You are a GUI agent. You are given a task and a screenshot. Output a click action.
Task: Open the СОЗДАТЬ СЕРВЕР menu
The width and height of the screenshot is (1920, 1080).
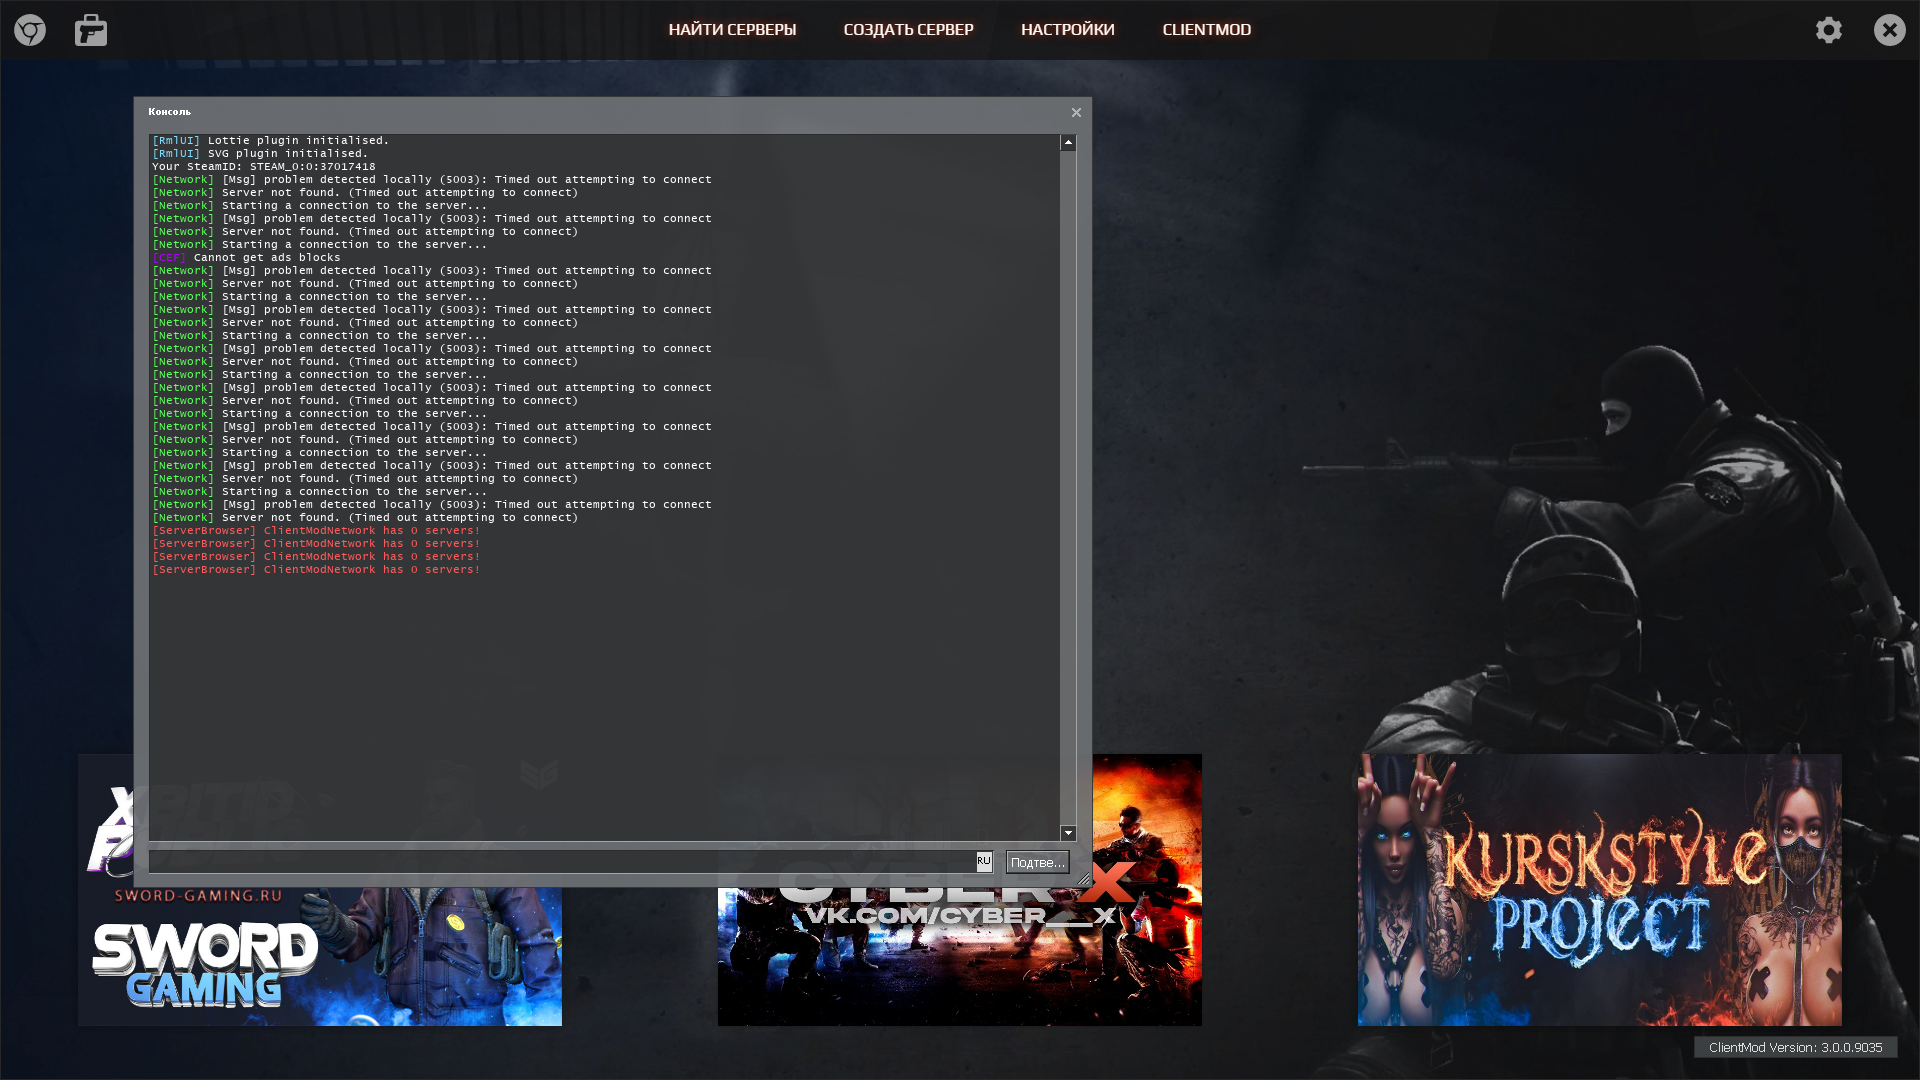click(x=908, y=30)
